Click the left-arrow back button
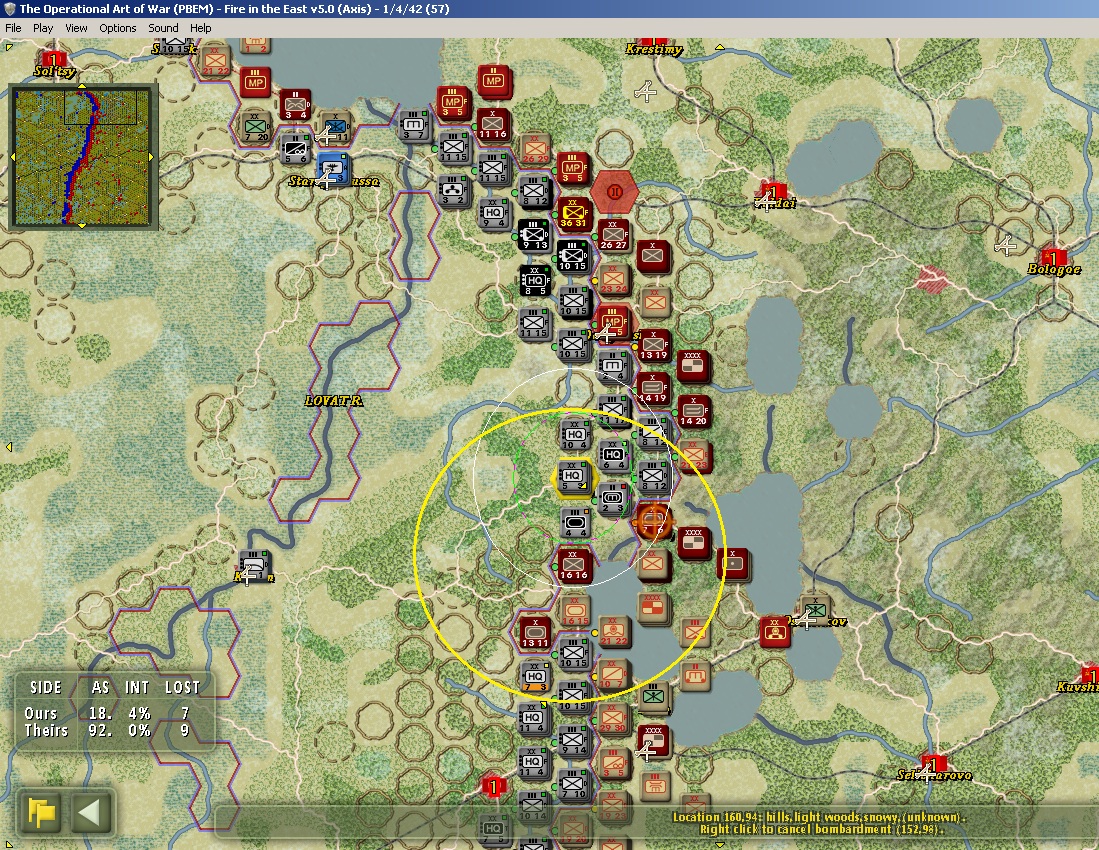Screen dimensions: 1099x850 point(91,812)
